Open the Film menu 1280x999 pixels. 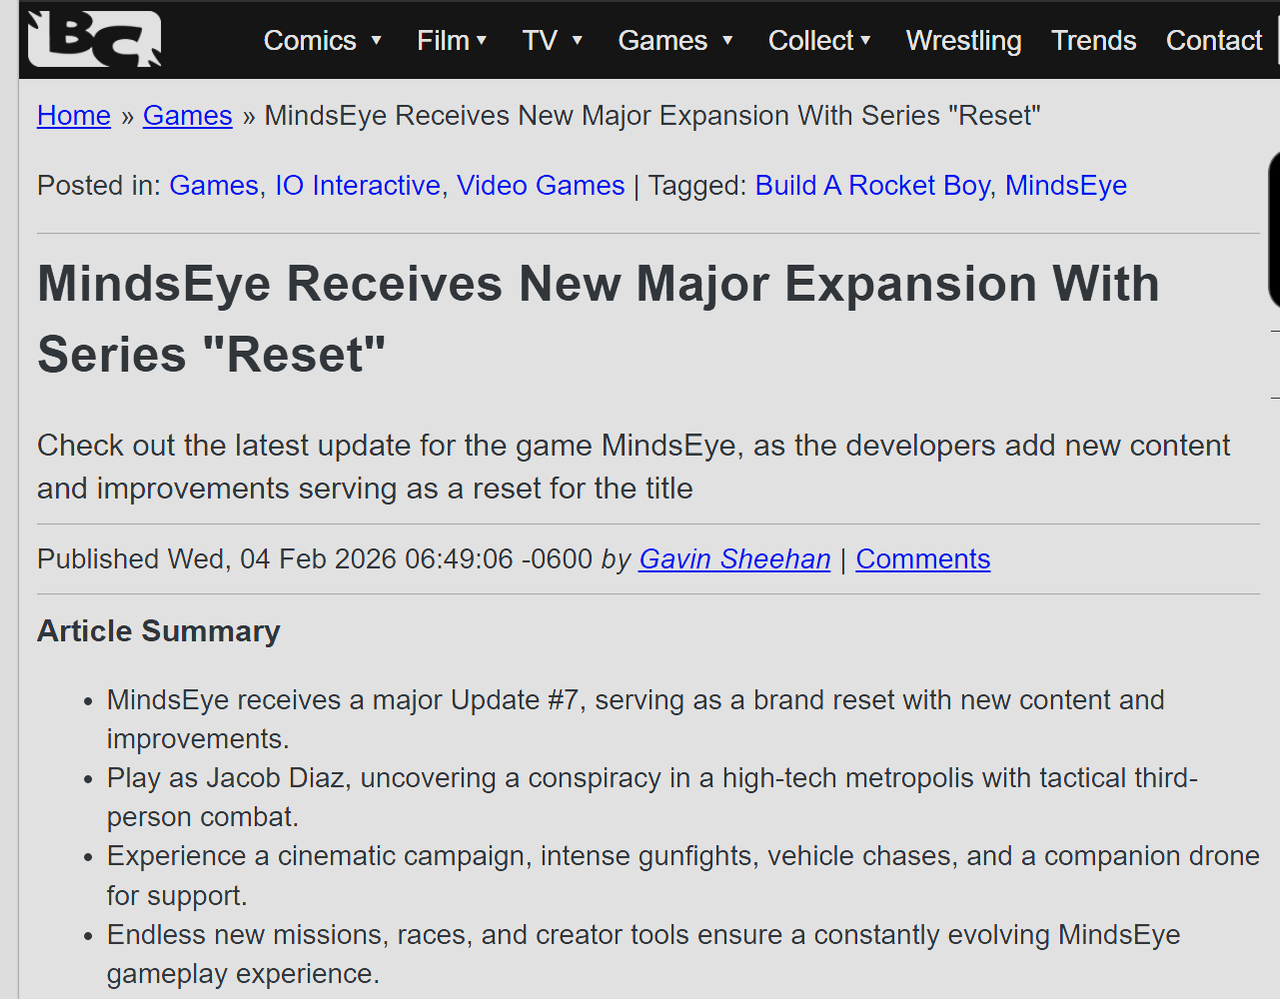point(443,41)
